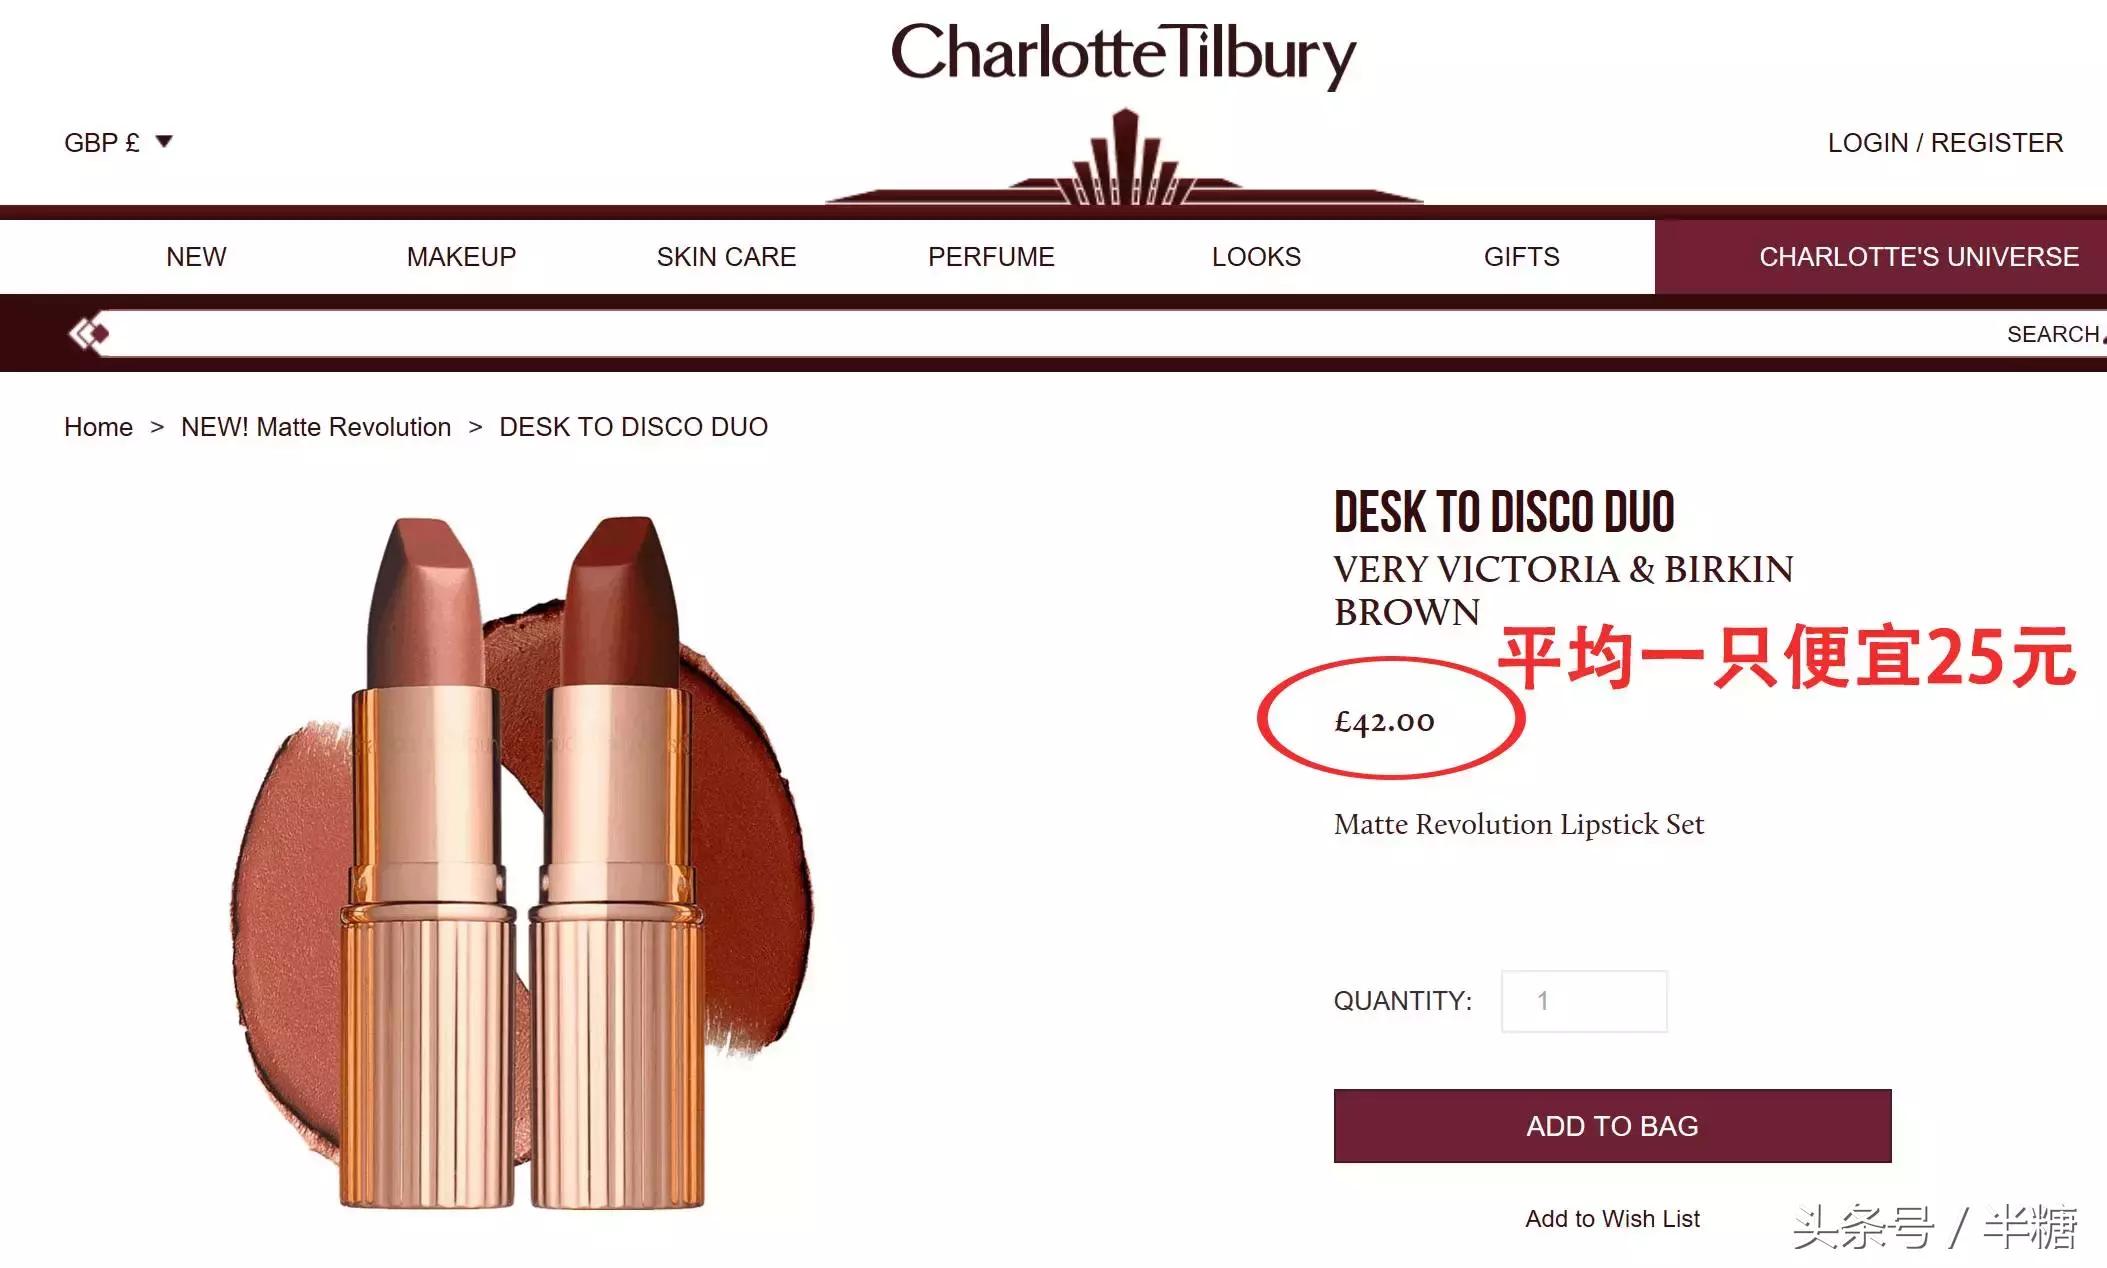Viewport: 2107px width, 1268px height.
Task: Switch to CHARLOTTE'S UNIVERSE tab
Action: 1881,257
